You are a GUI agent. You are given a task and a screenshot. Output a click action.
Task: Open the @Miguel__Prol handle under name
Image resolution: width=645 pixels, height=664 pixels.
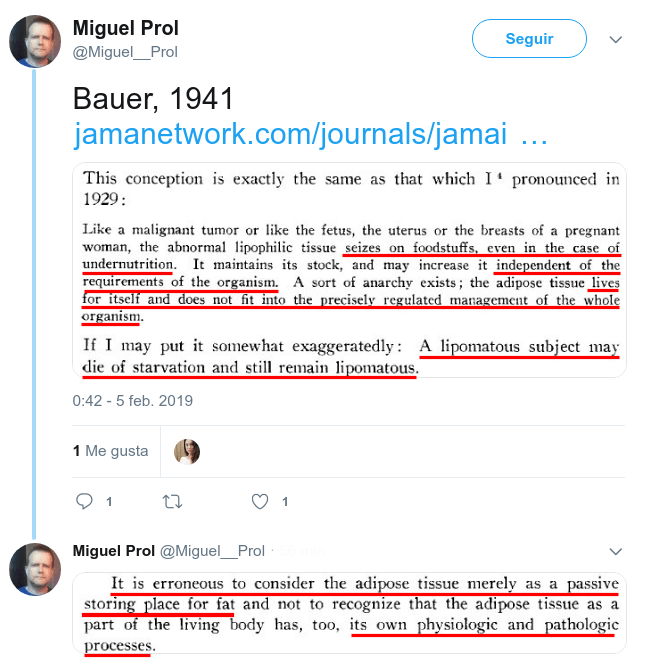point(125,52)
